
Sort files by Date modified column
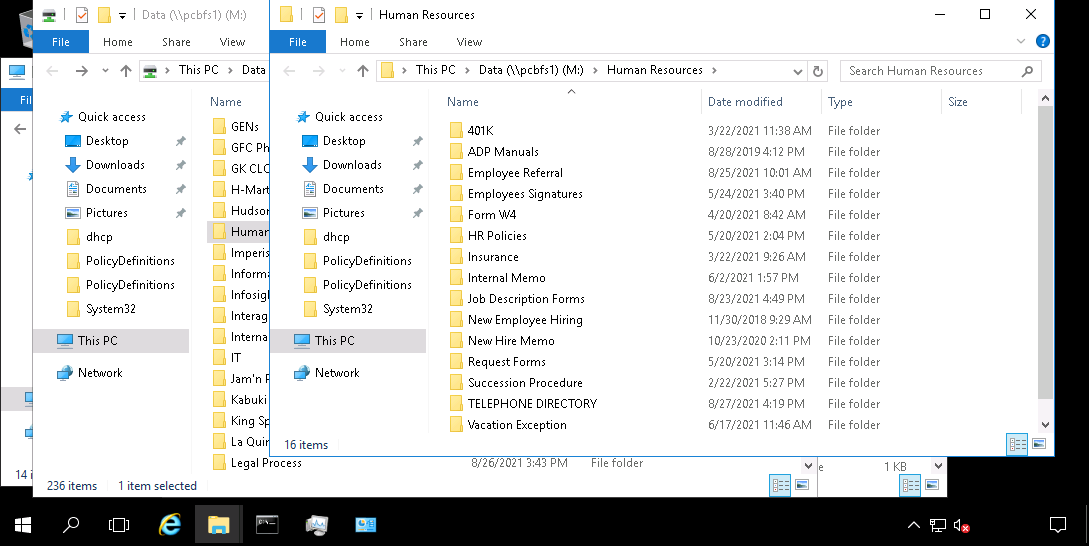tap(745, 102)
